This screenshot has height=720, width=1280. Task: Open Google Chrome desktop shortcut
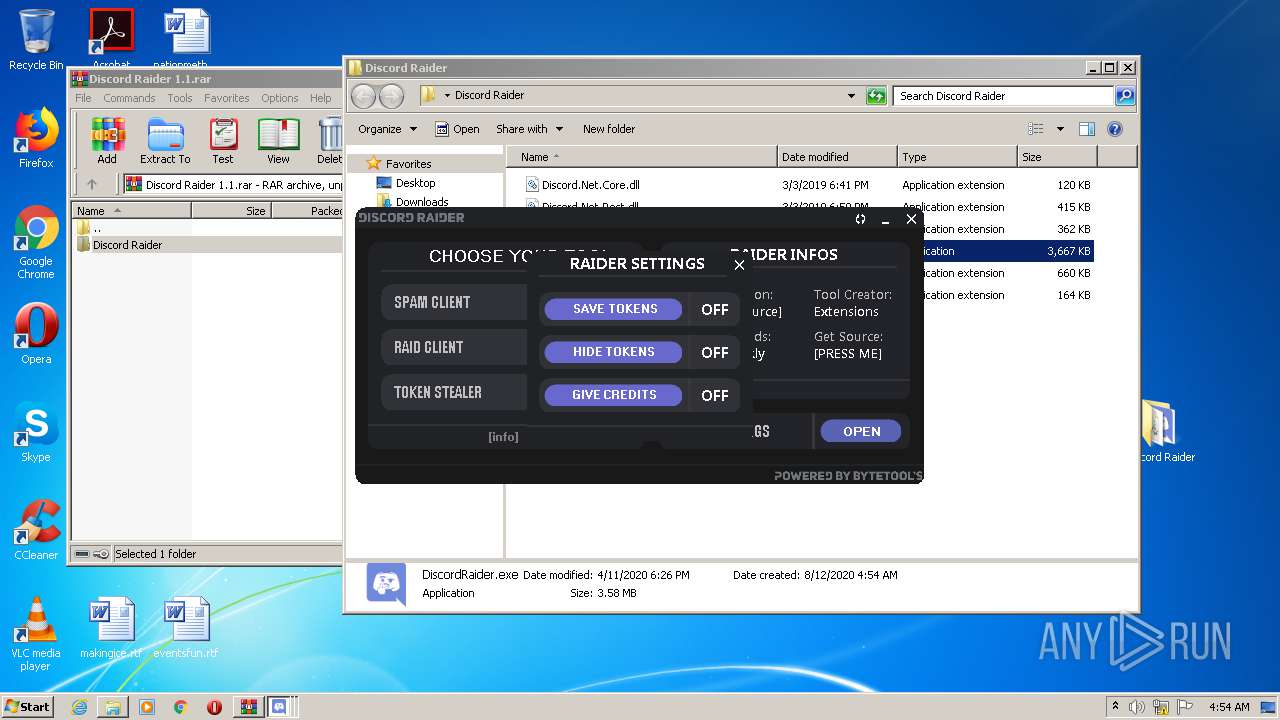[36, 242]
